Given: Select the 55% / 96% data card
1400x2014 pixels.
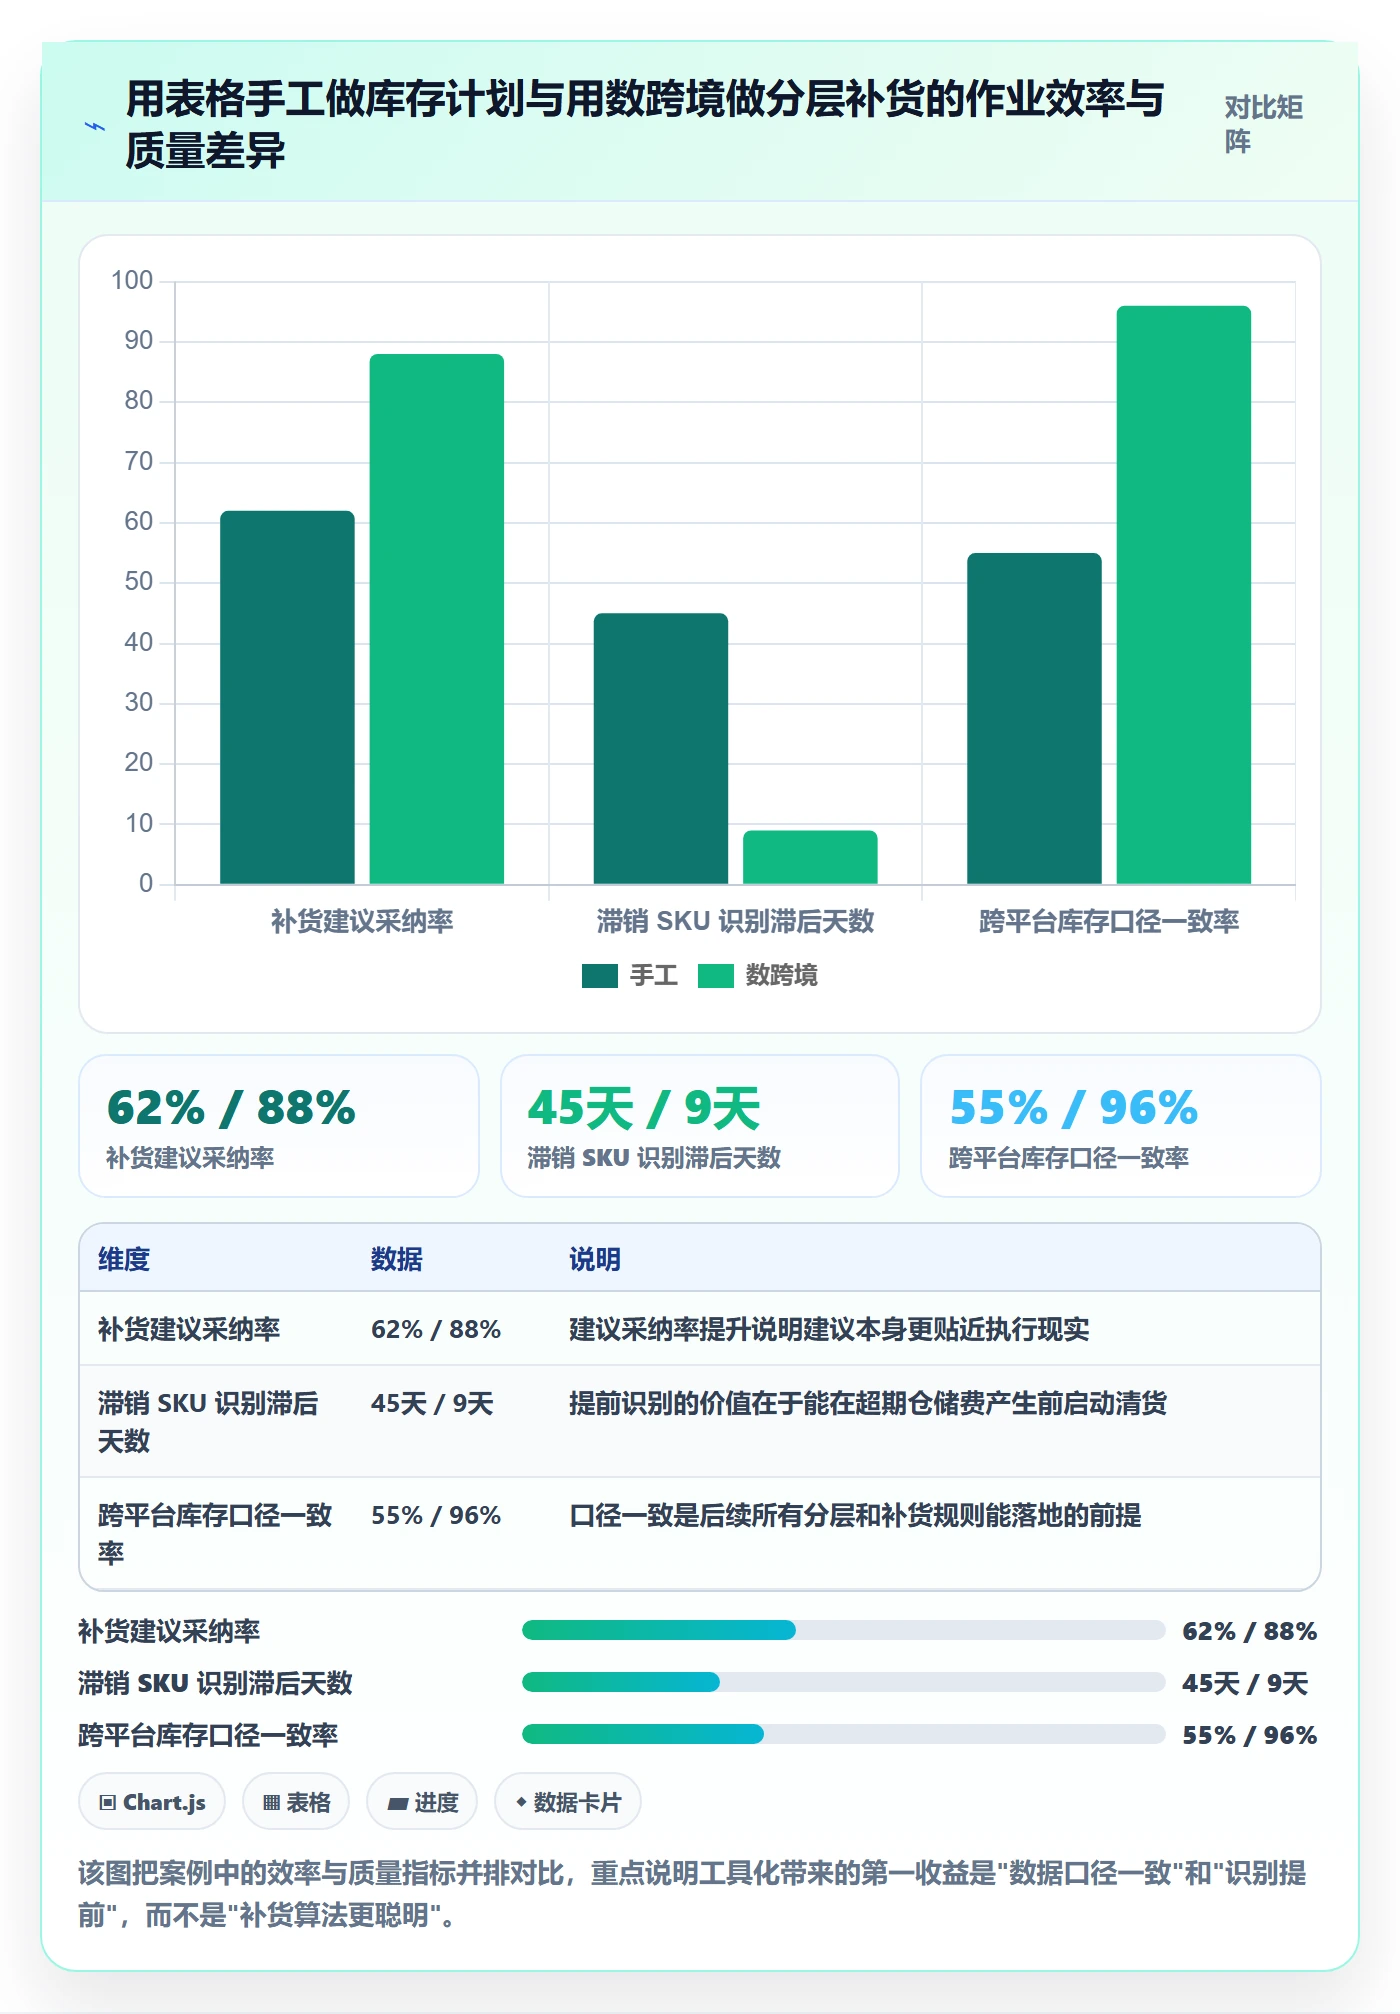Looking at the screenshot, I should (x=1121, y=1126).
